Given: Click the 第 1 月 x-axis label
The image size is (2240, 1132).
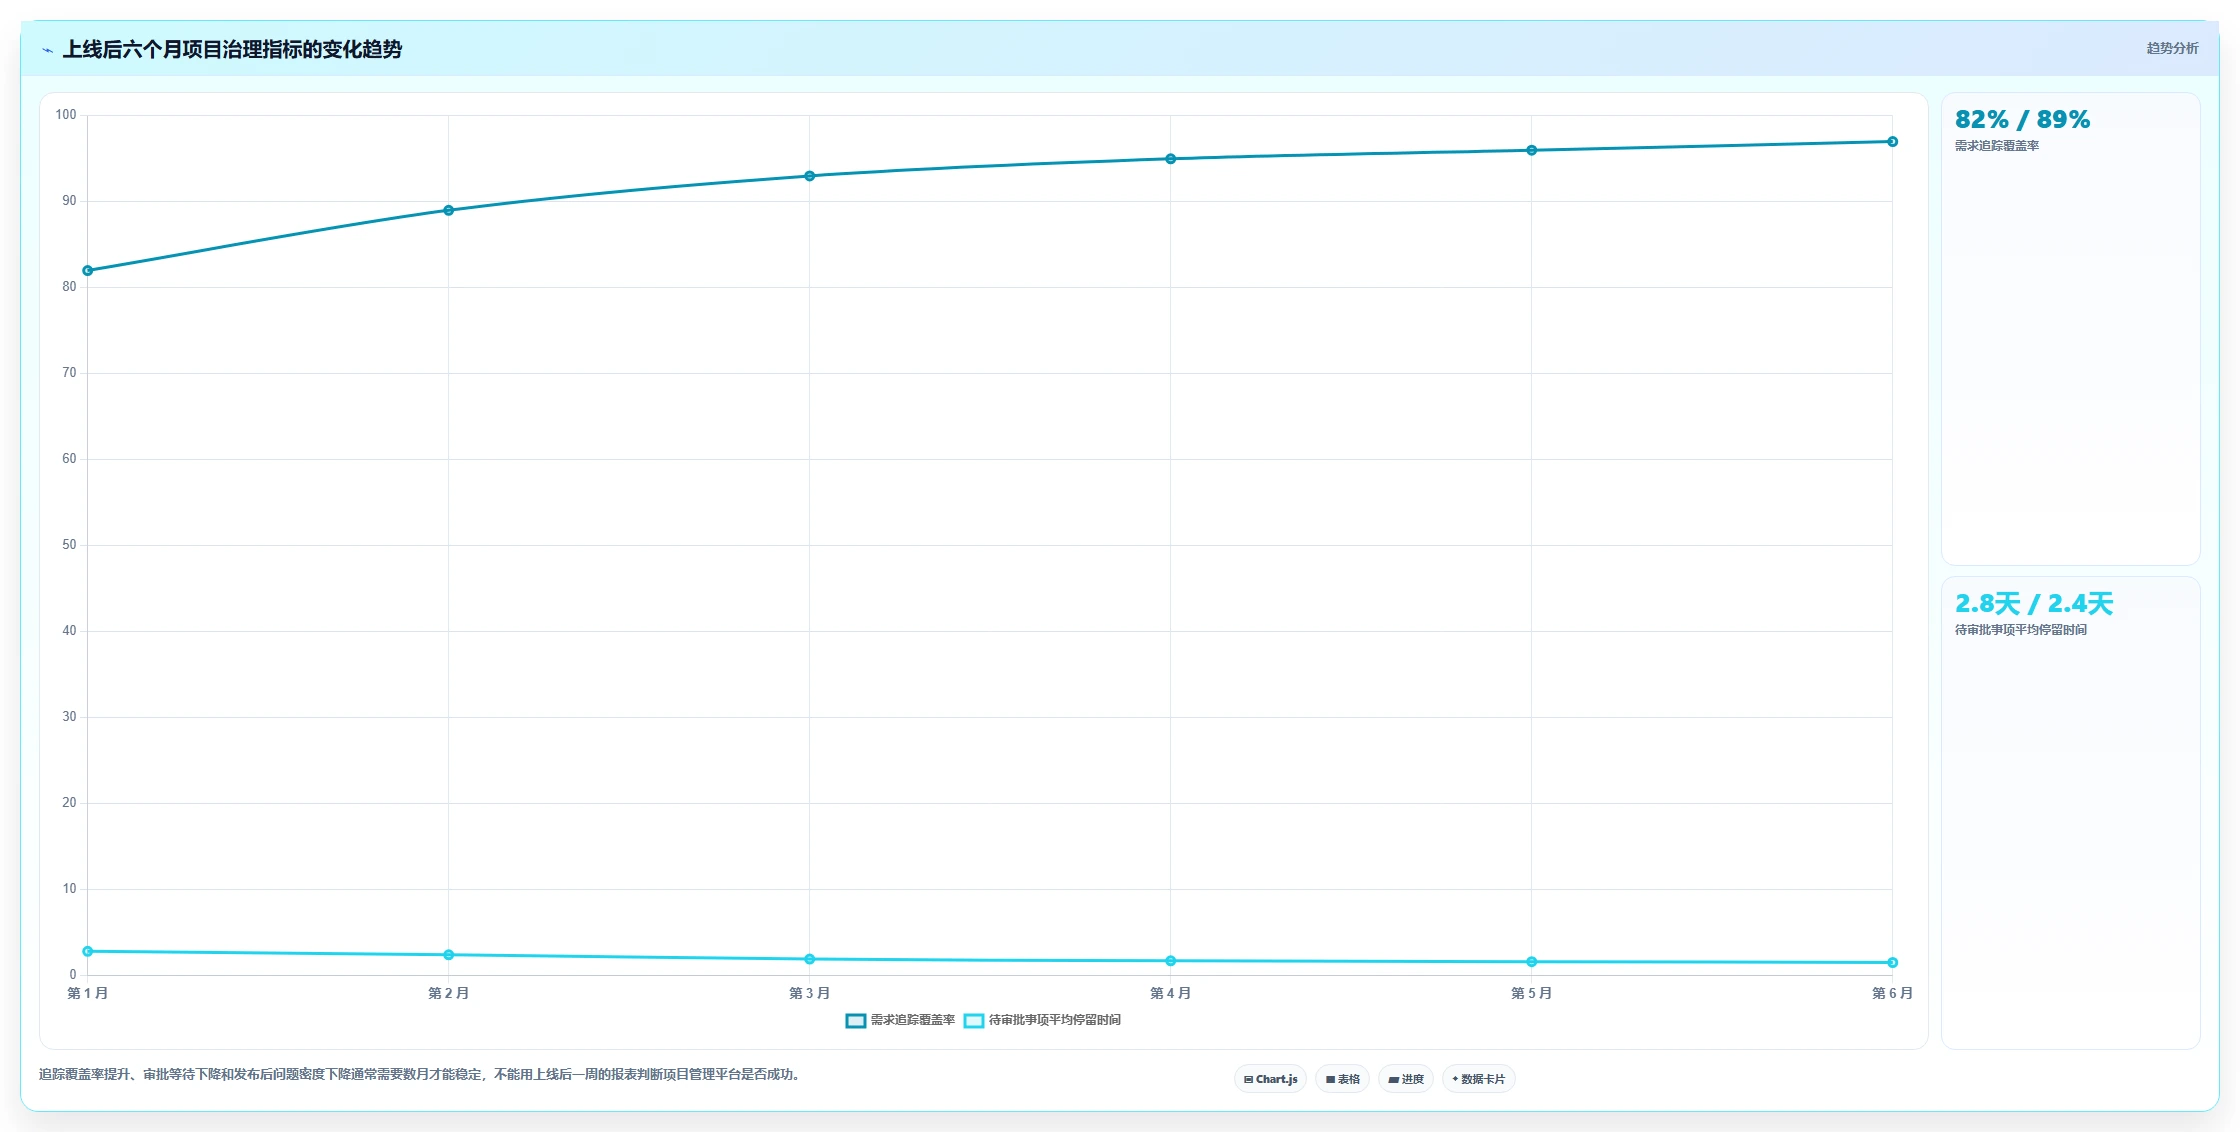Looking at the screenshot, I should 88,993.
